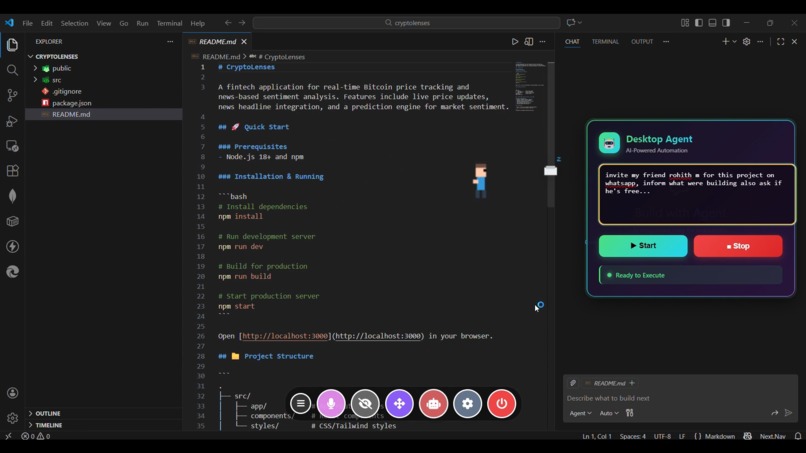Open chat panel settings gear
The height and width of the screenshot is (453, 806).
click(x=746, y=42)
